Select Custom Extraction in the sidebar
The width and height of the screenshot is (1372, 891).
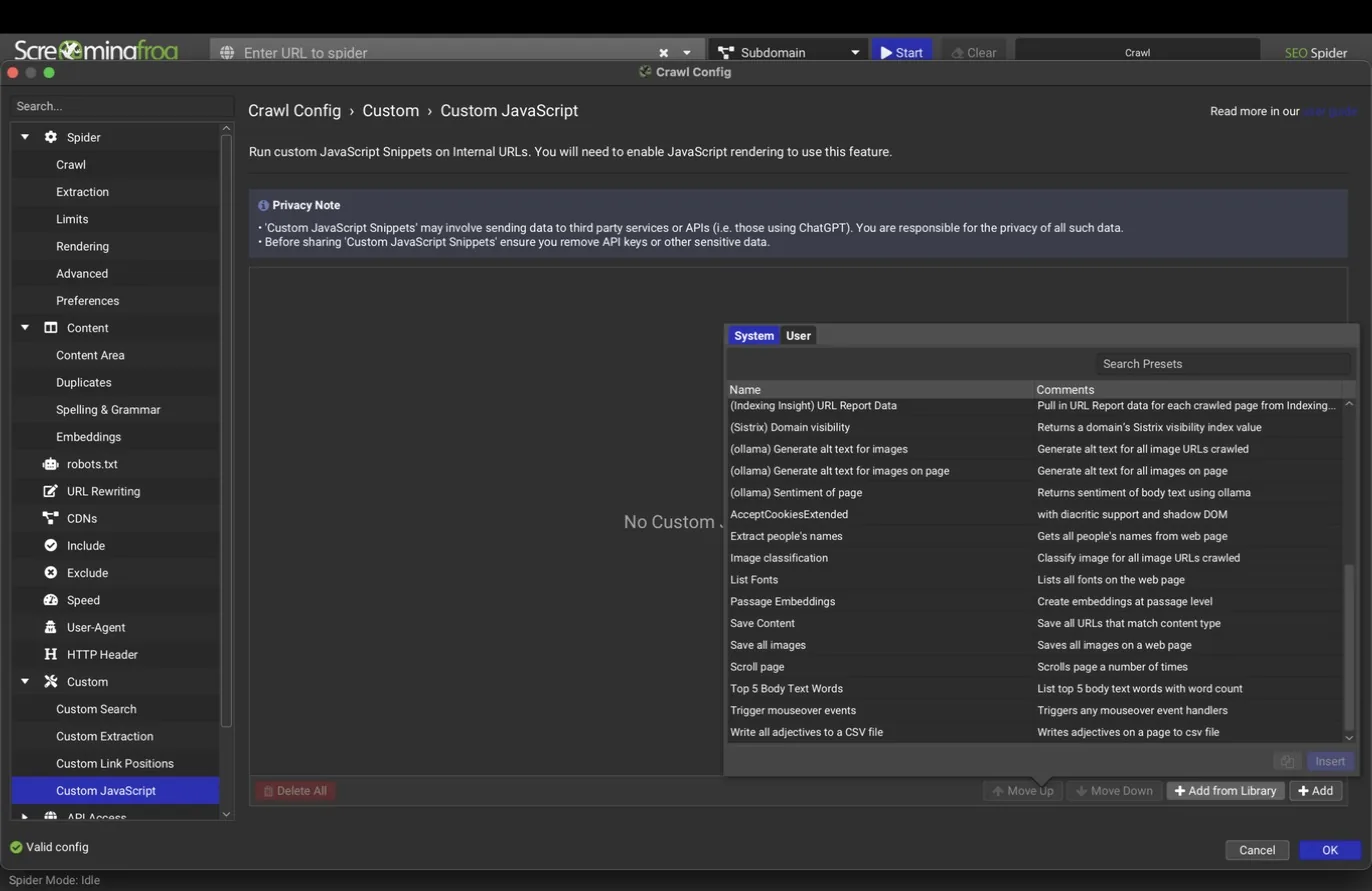coord(105,736)
